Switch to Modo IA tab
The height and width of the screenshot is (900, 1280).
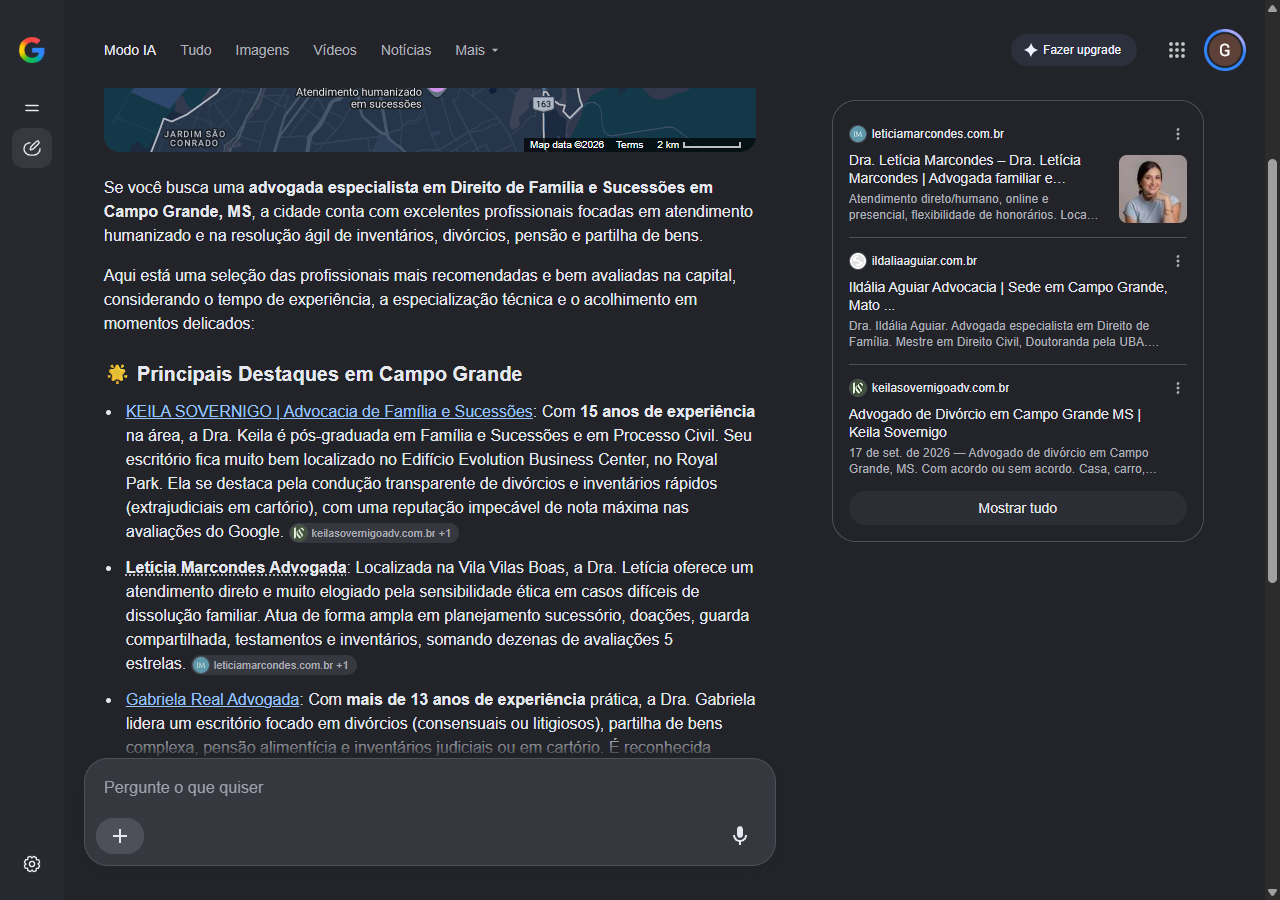click(130, 50)
